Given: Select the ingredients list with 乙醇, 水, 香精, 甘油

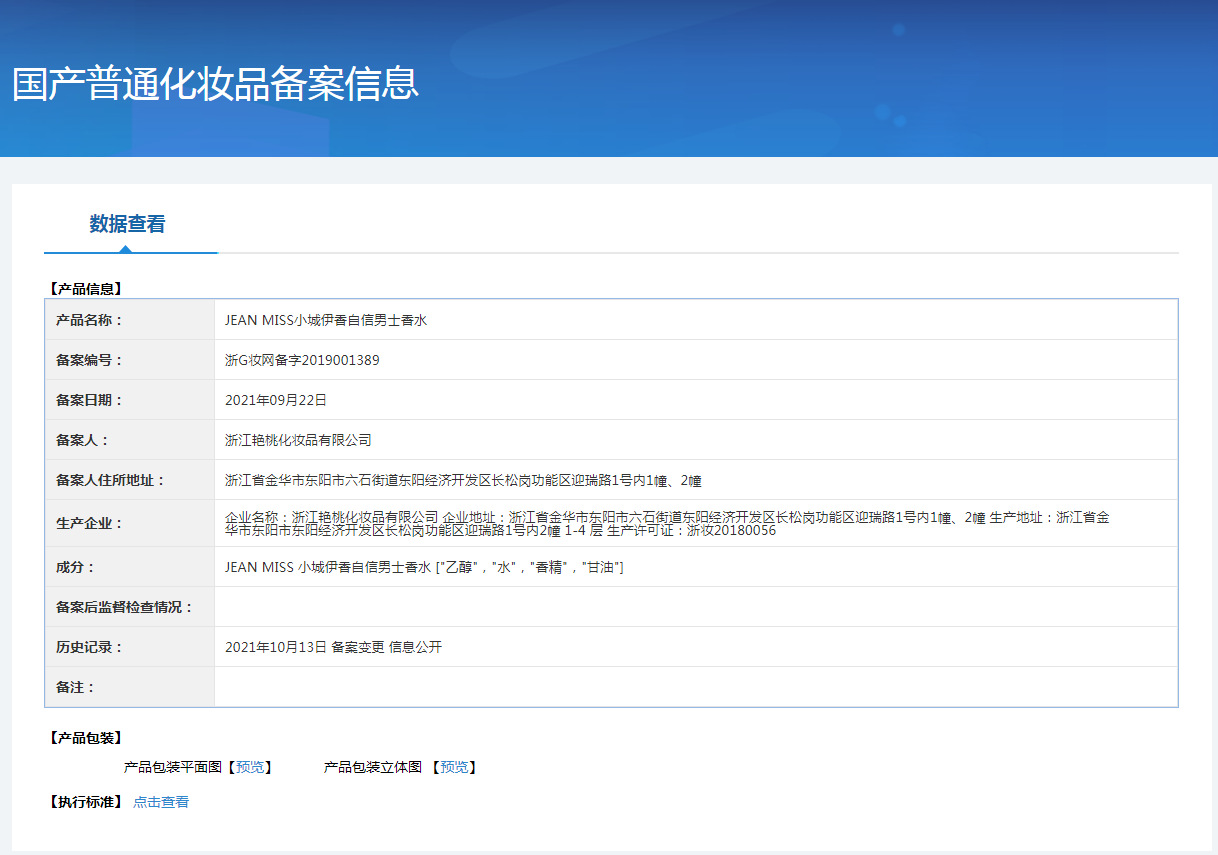Looking at the screenshot, I should (x=424, y=567).
